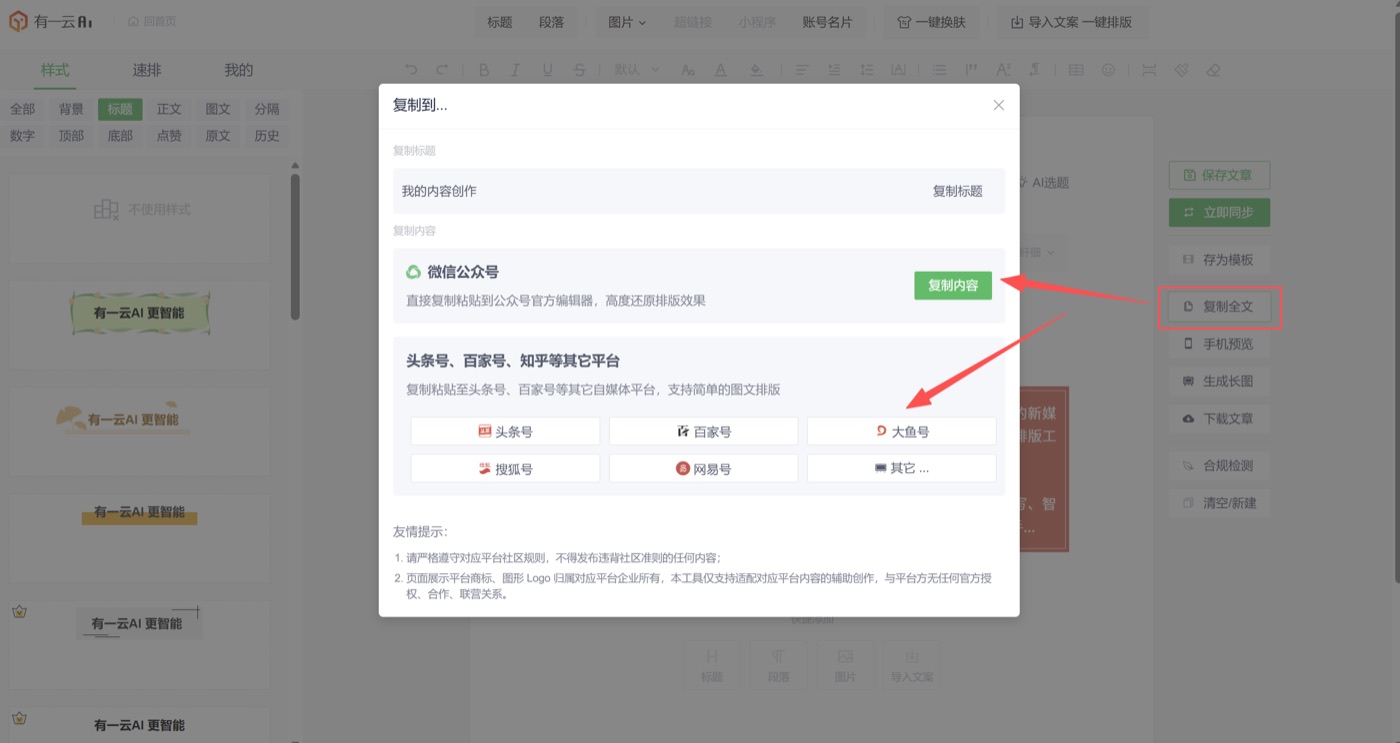Close the 复制到 dialog
This screenshot has height=743, width=1400.
point(998,105)
